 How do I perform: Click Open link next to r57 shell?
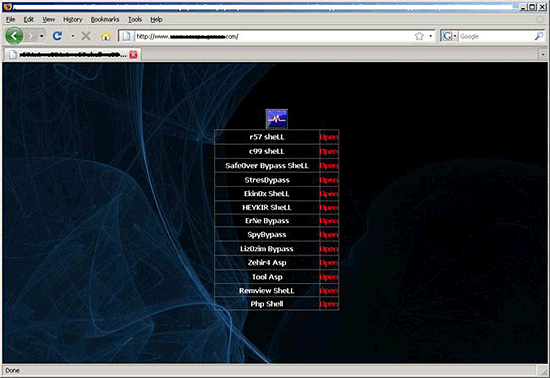(x=329, y=137)
